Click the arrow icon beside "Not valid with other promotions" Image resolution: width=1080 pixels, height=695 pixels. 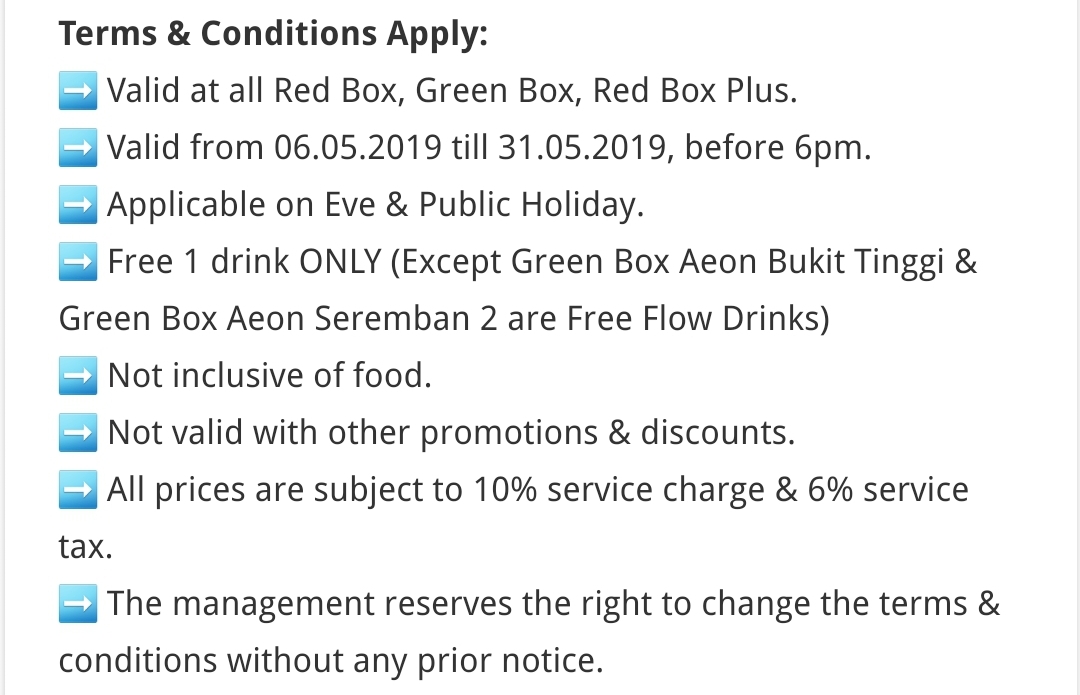coord(78,433)
